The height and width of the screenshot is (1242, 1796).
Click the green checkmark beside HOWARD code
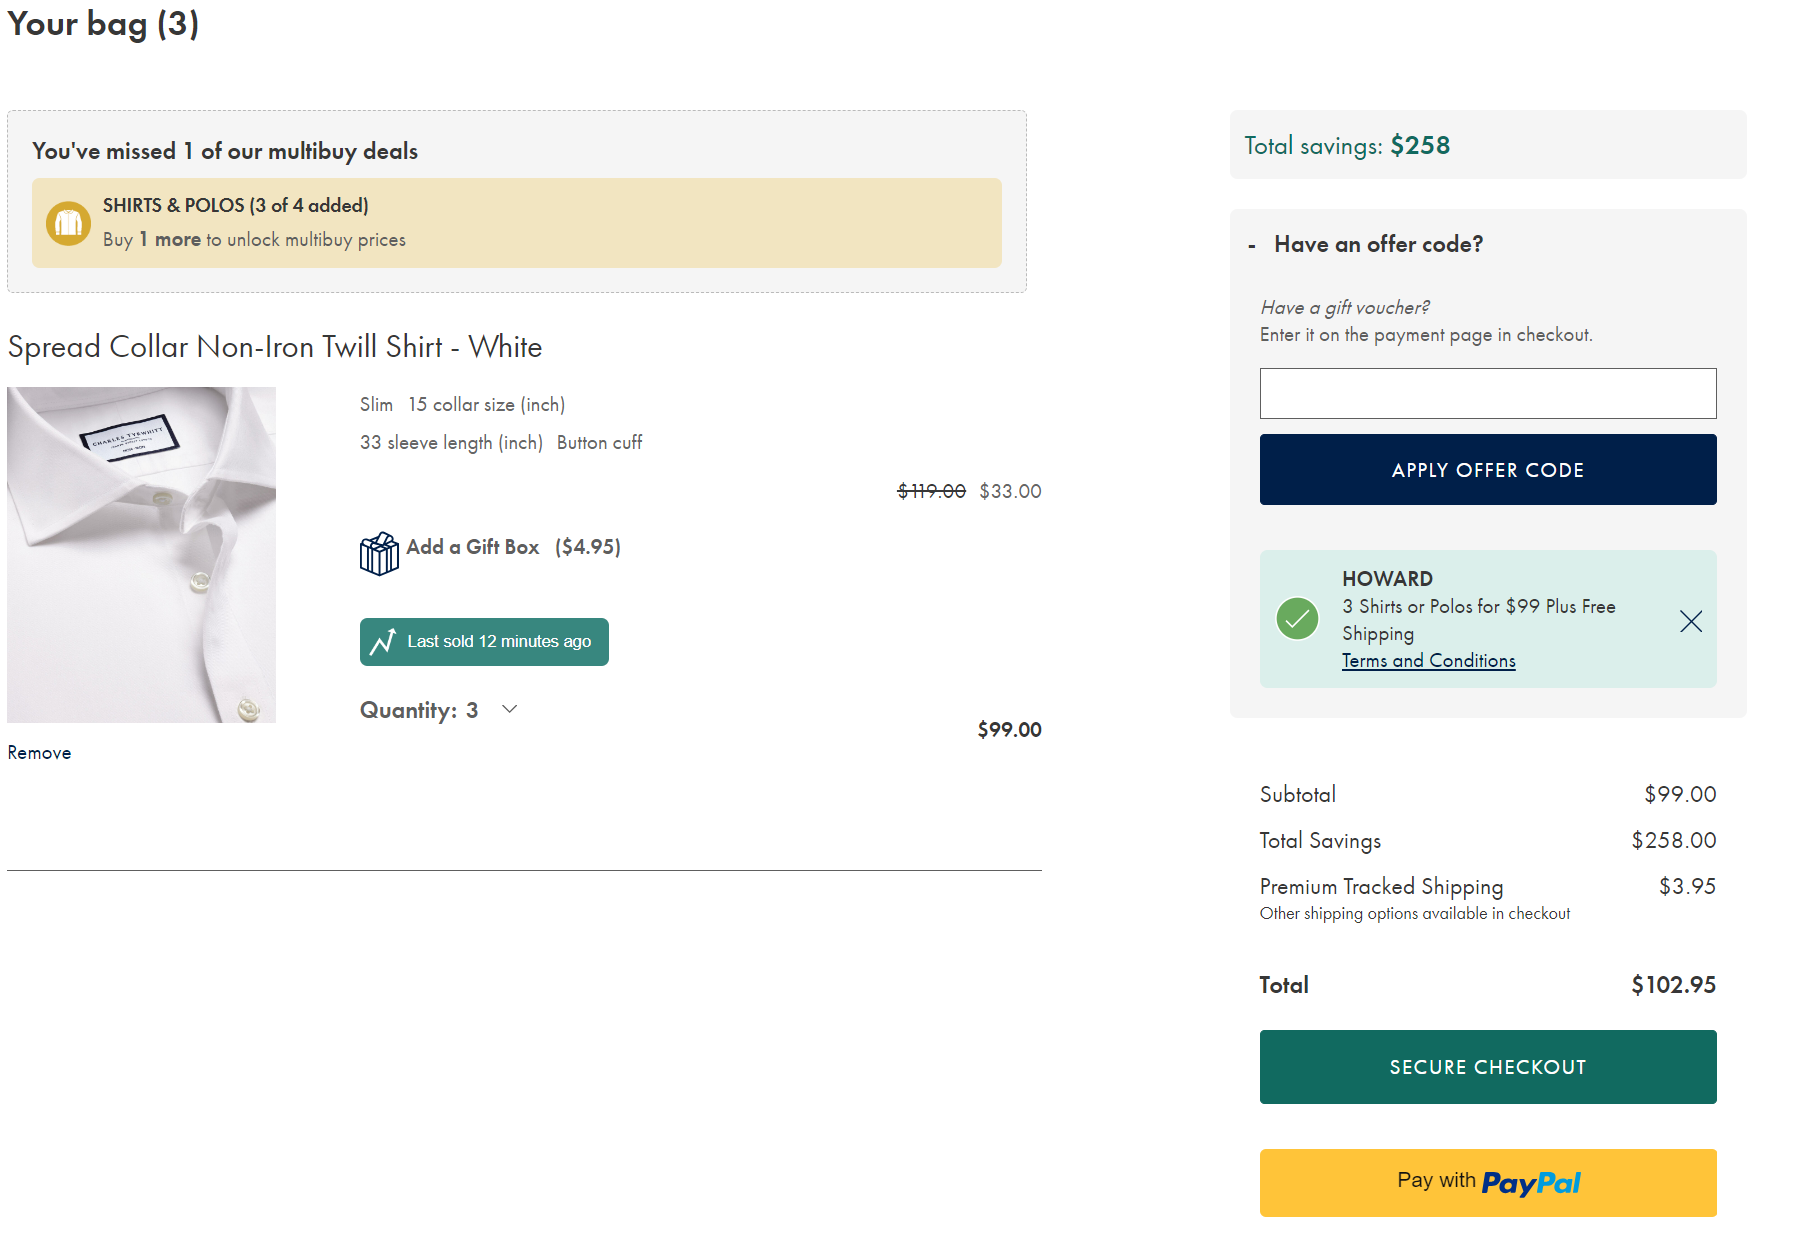tap(1297, 619)
